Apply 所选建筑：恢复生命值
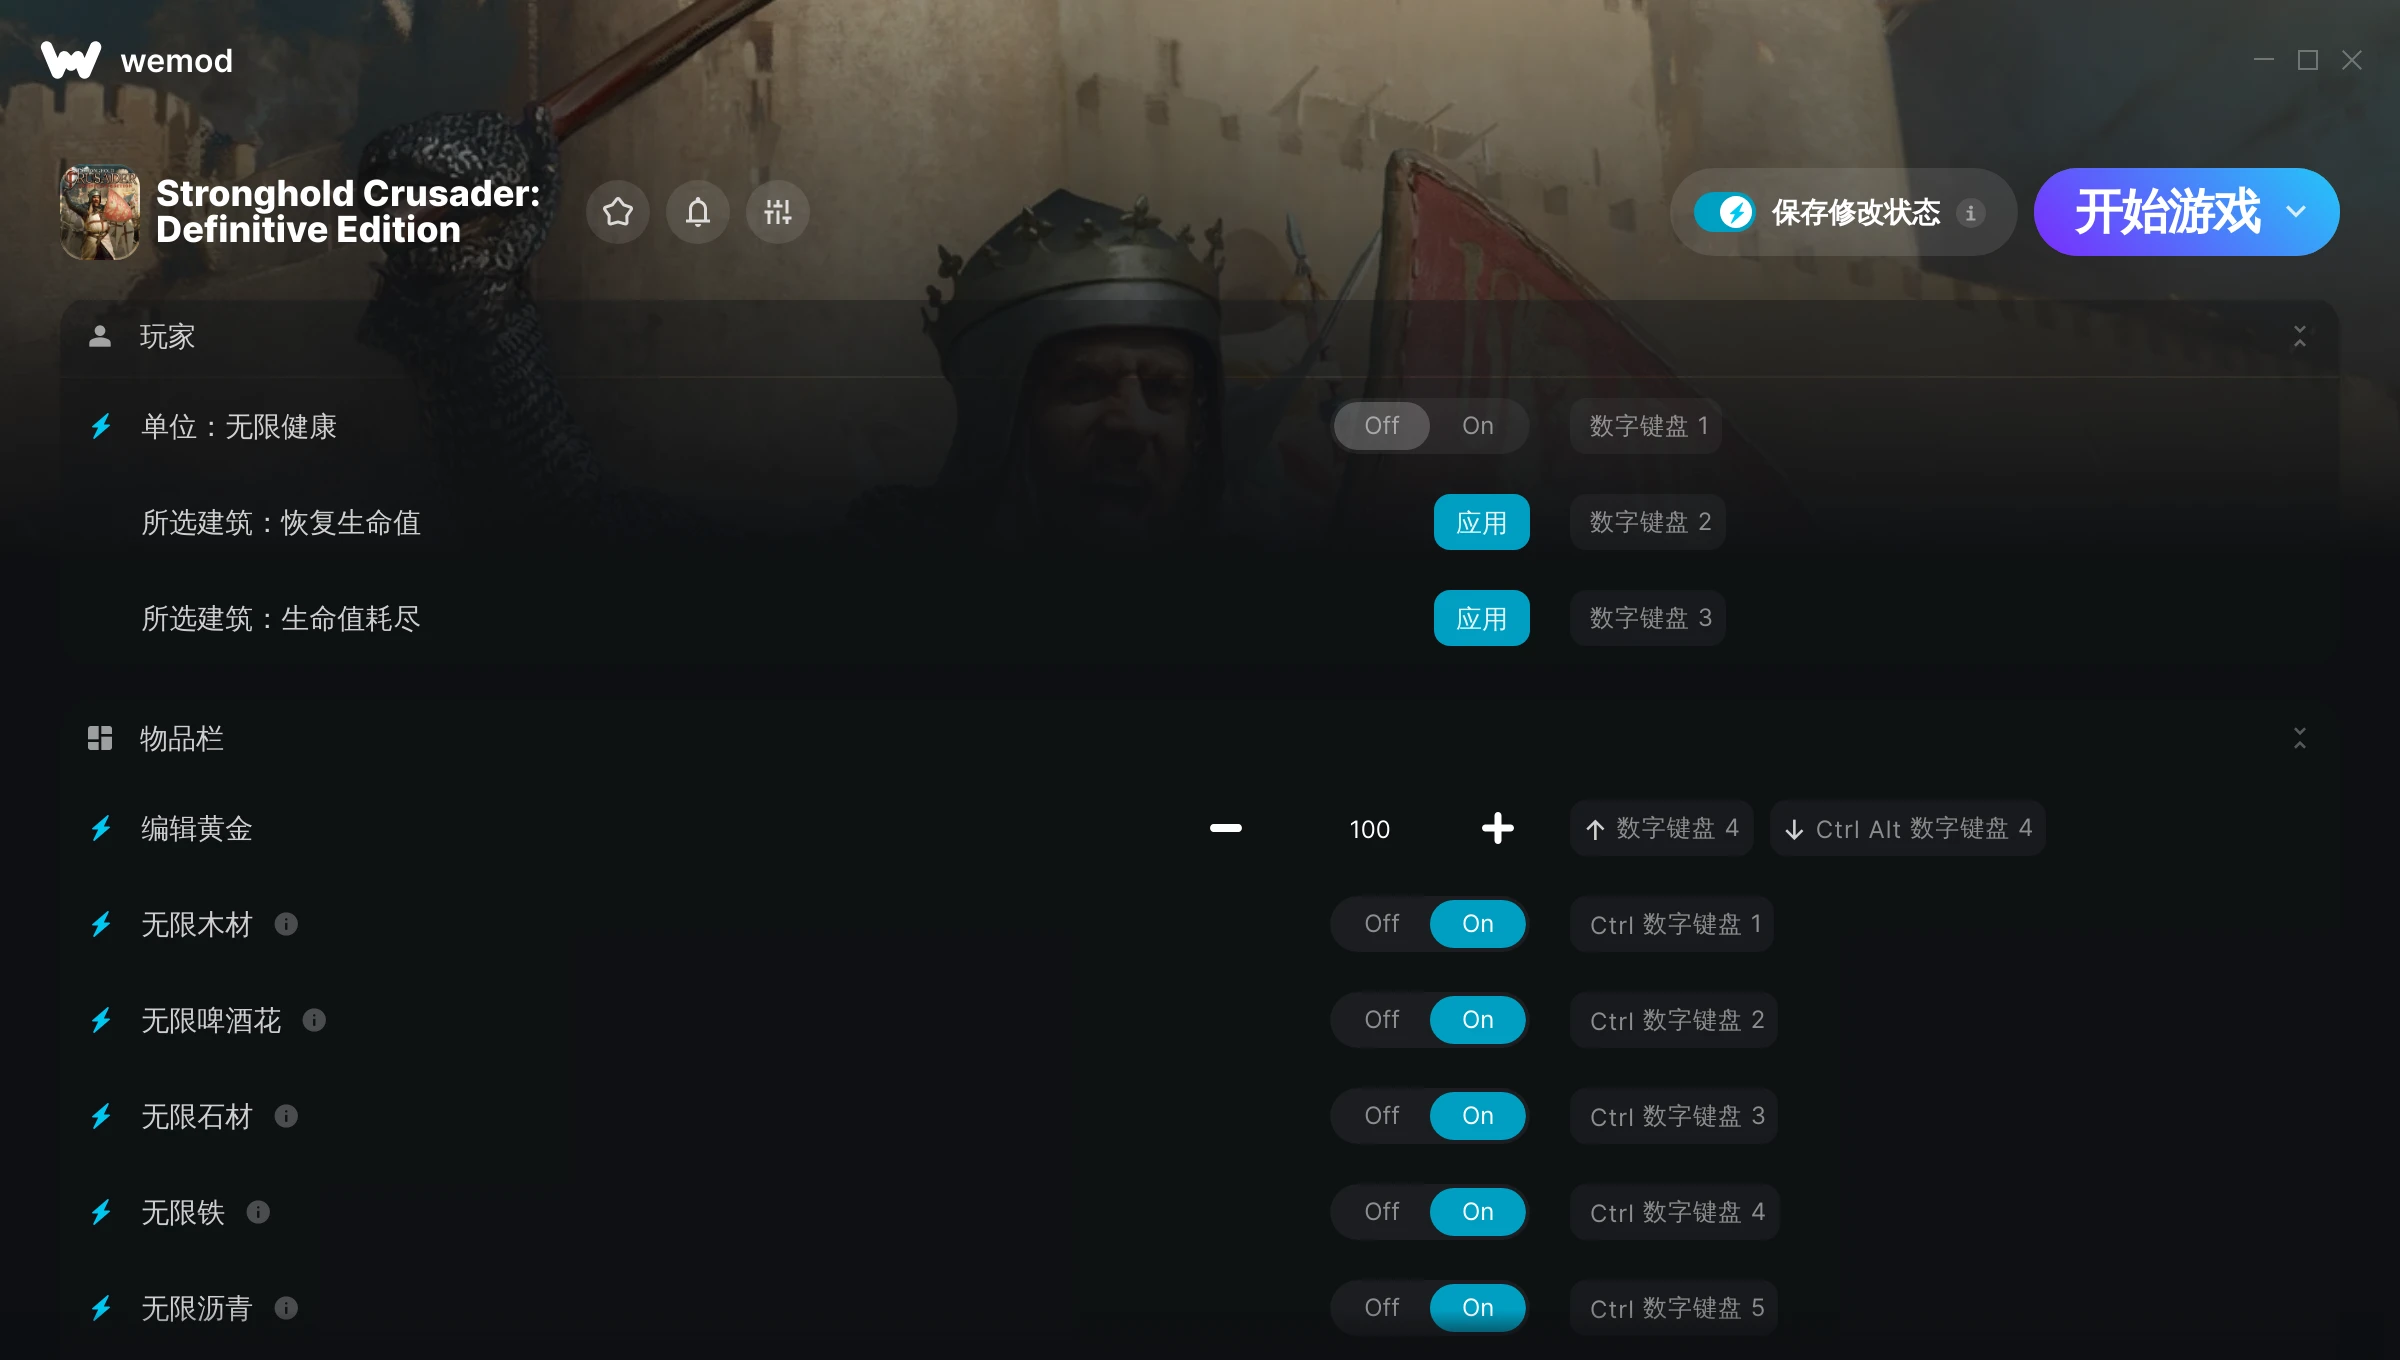Viewport: 2400px width, 1360px height. 1481,522
